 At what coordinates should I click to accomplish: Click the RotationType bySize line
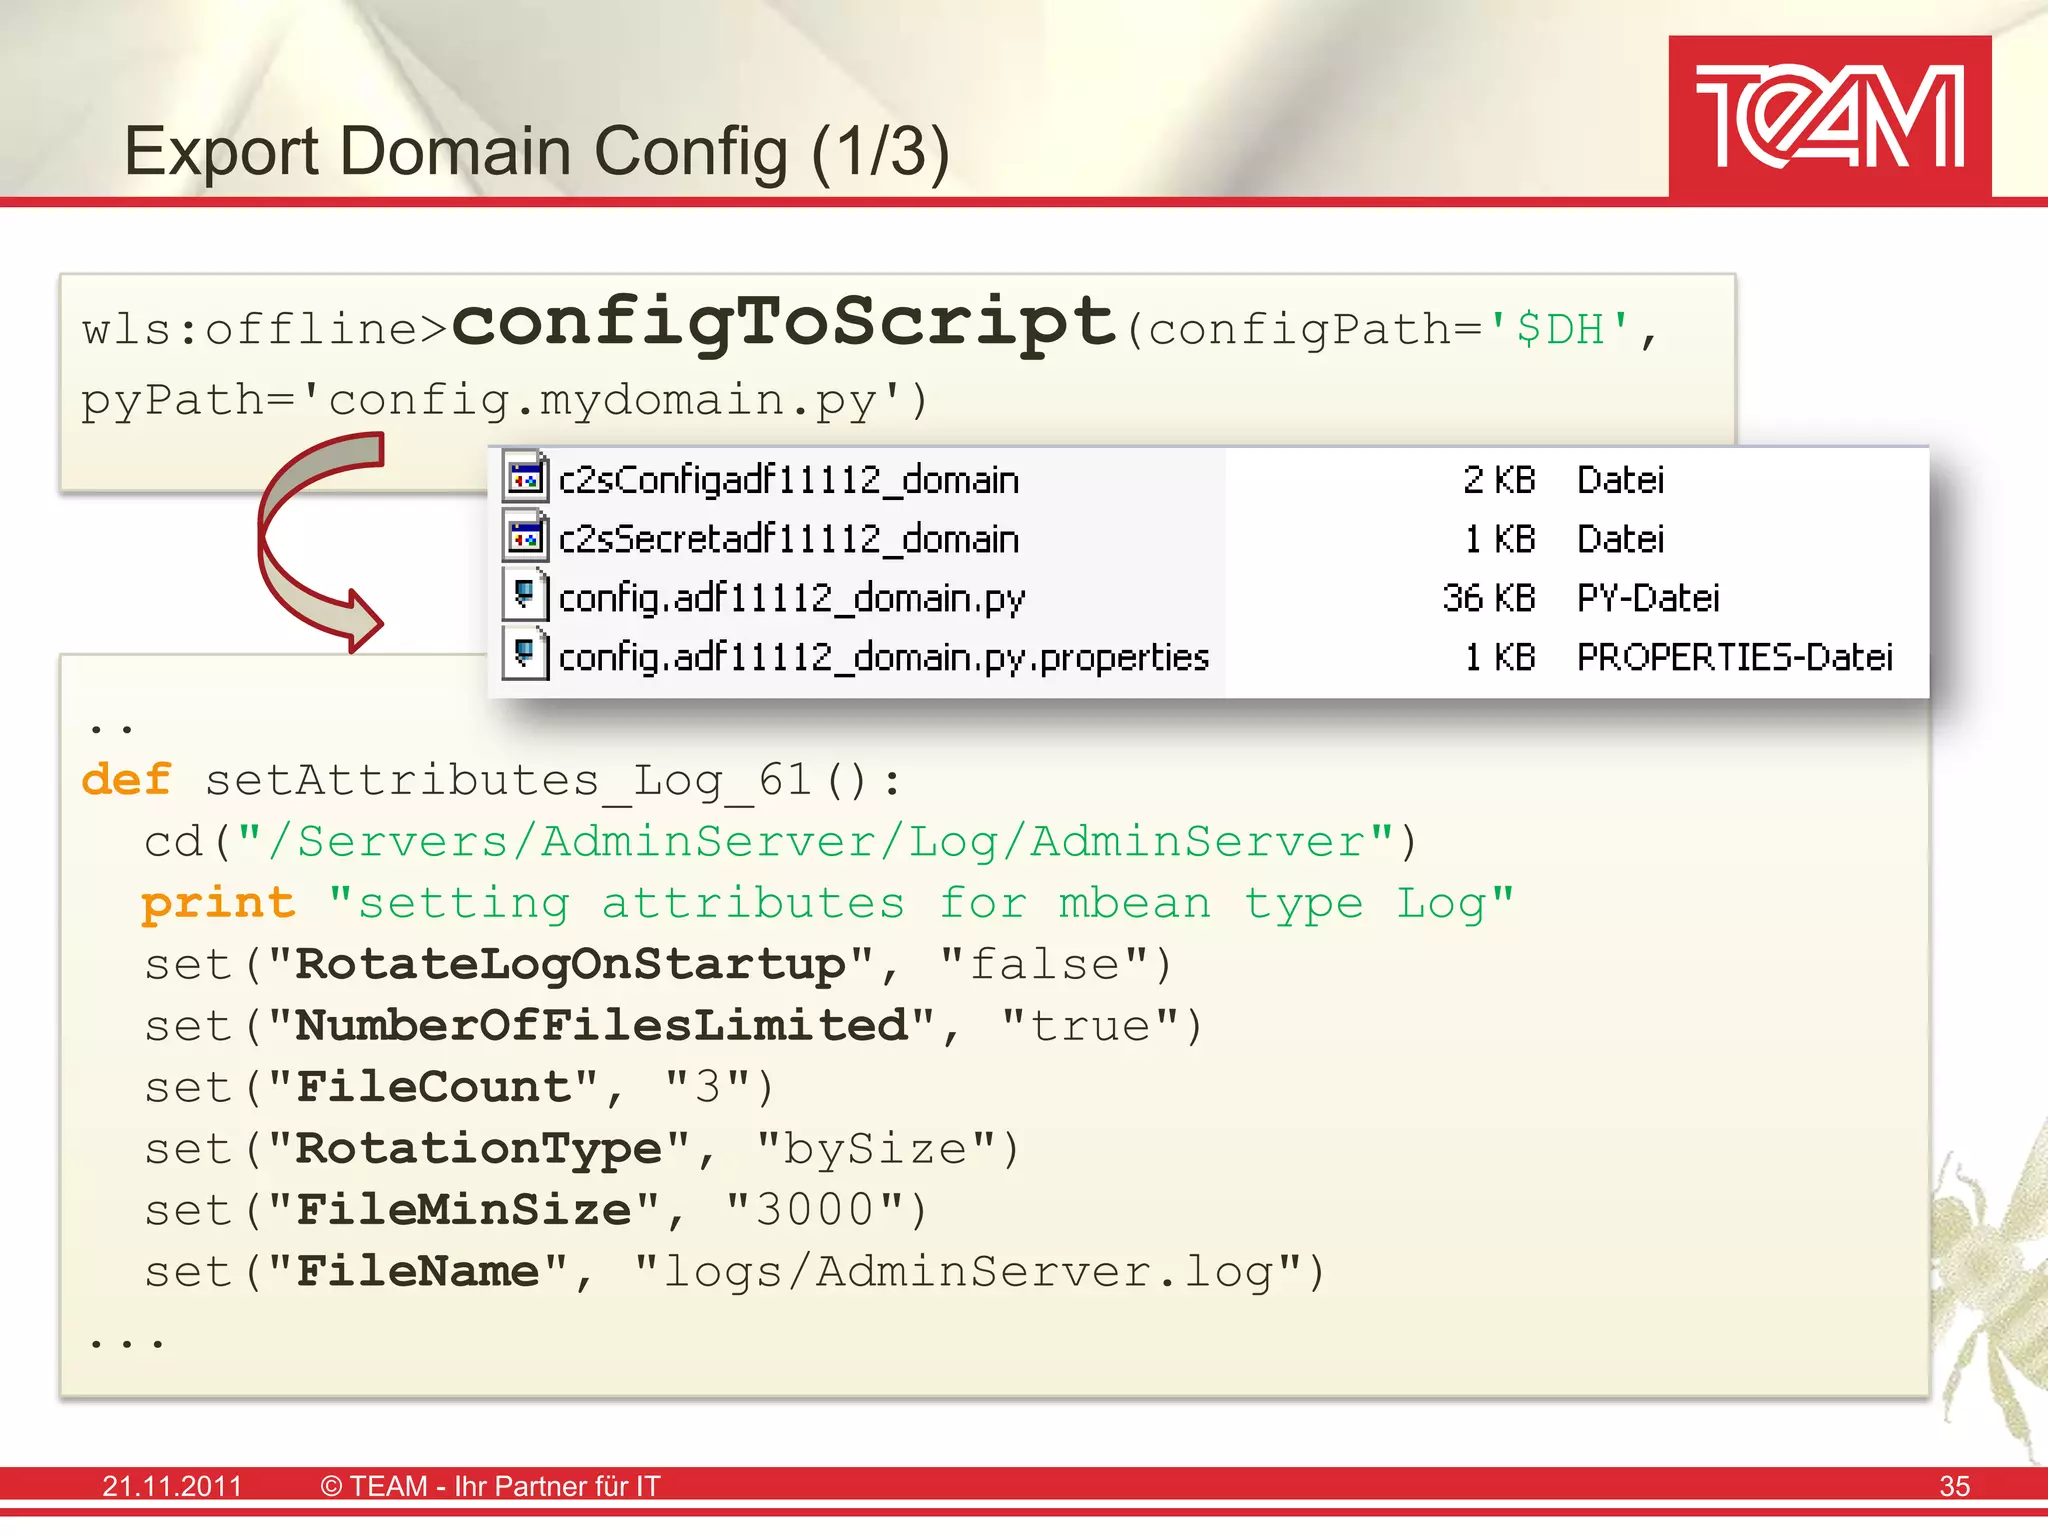[581, 1150]
